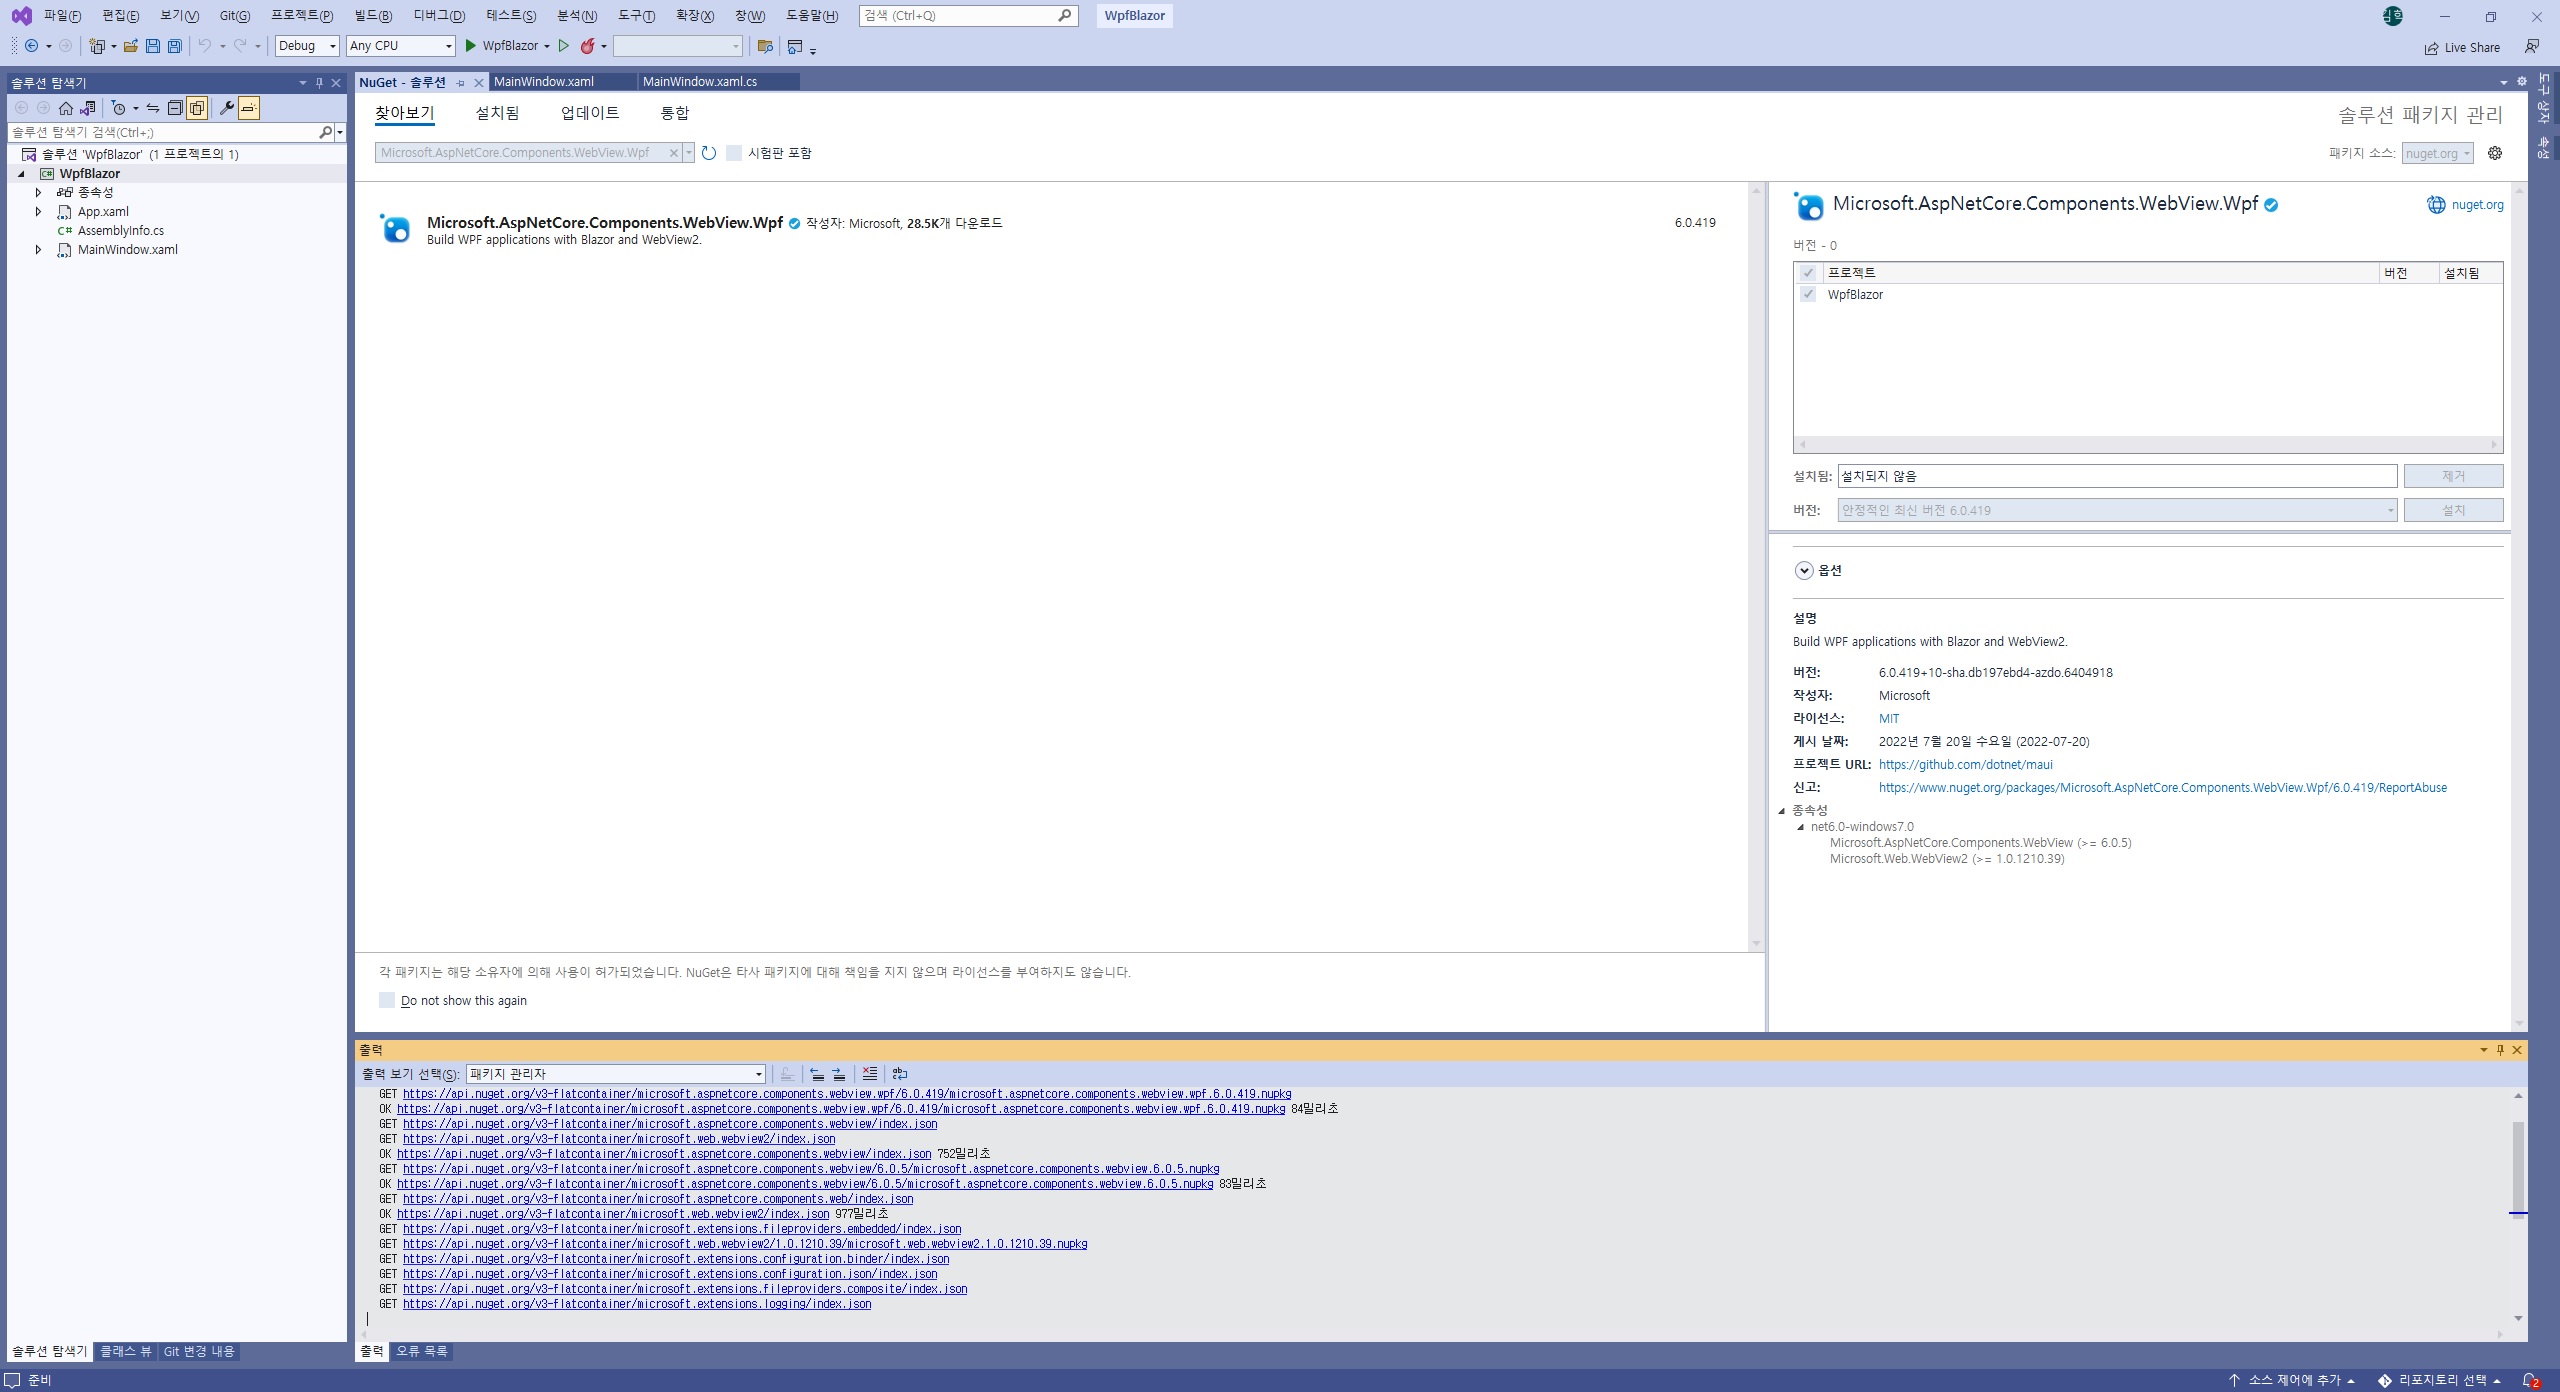Expand the Dependencies (종속성) tree node
2560x1392 pixels.
[x=38, y=192]
